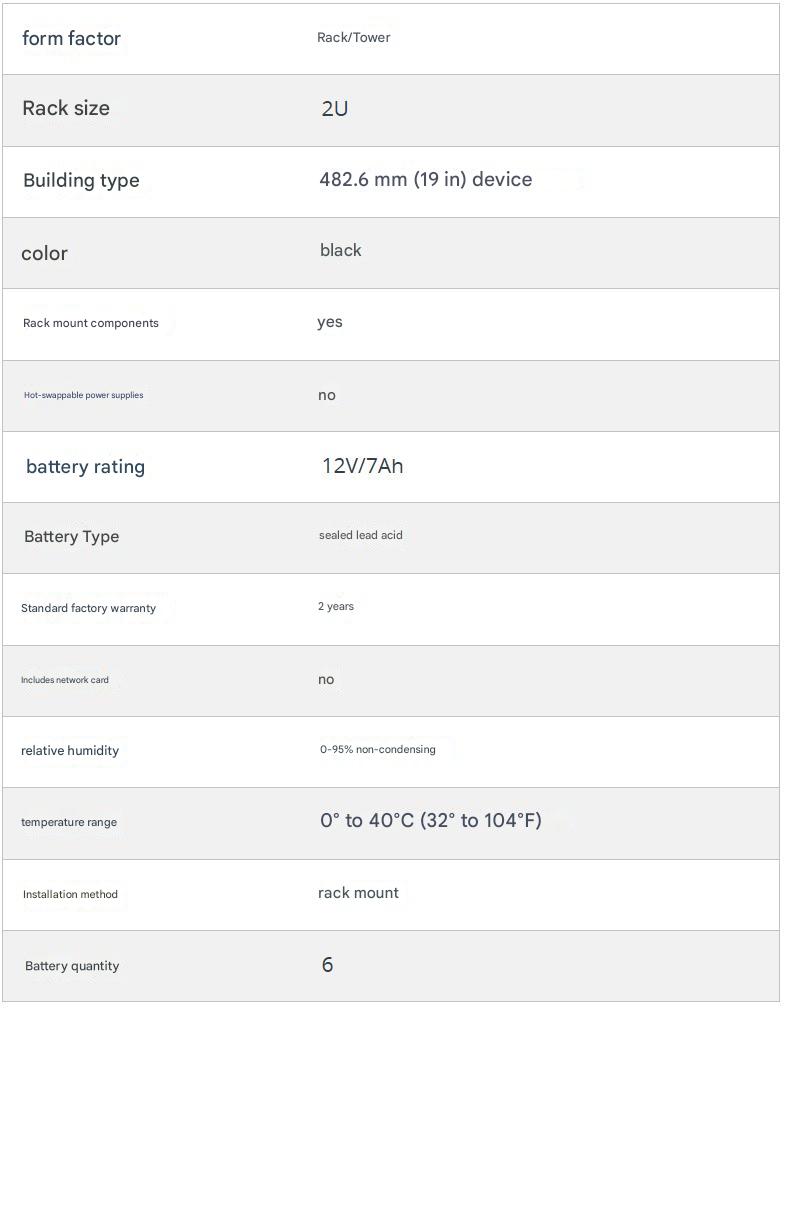Select the "12V/7Ah" battery rating value
This screenshot has height=1211, width=785.
pos(362,466)
